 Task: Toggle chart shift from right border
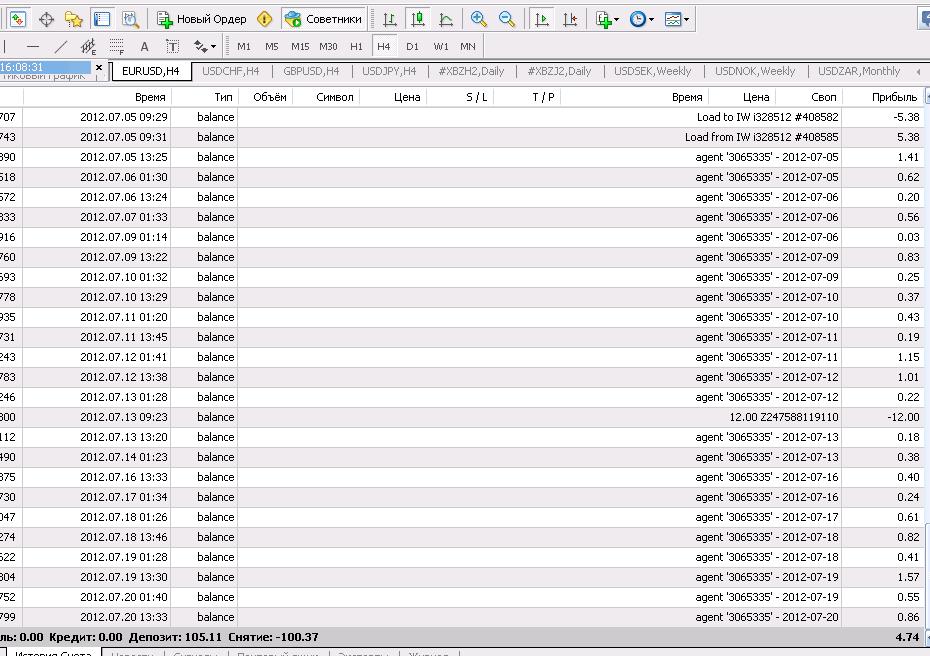[x=570, y=19]
